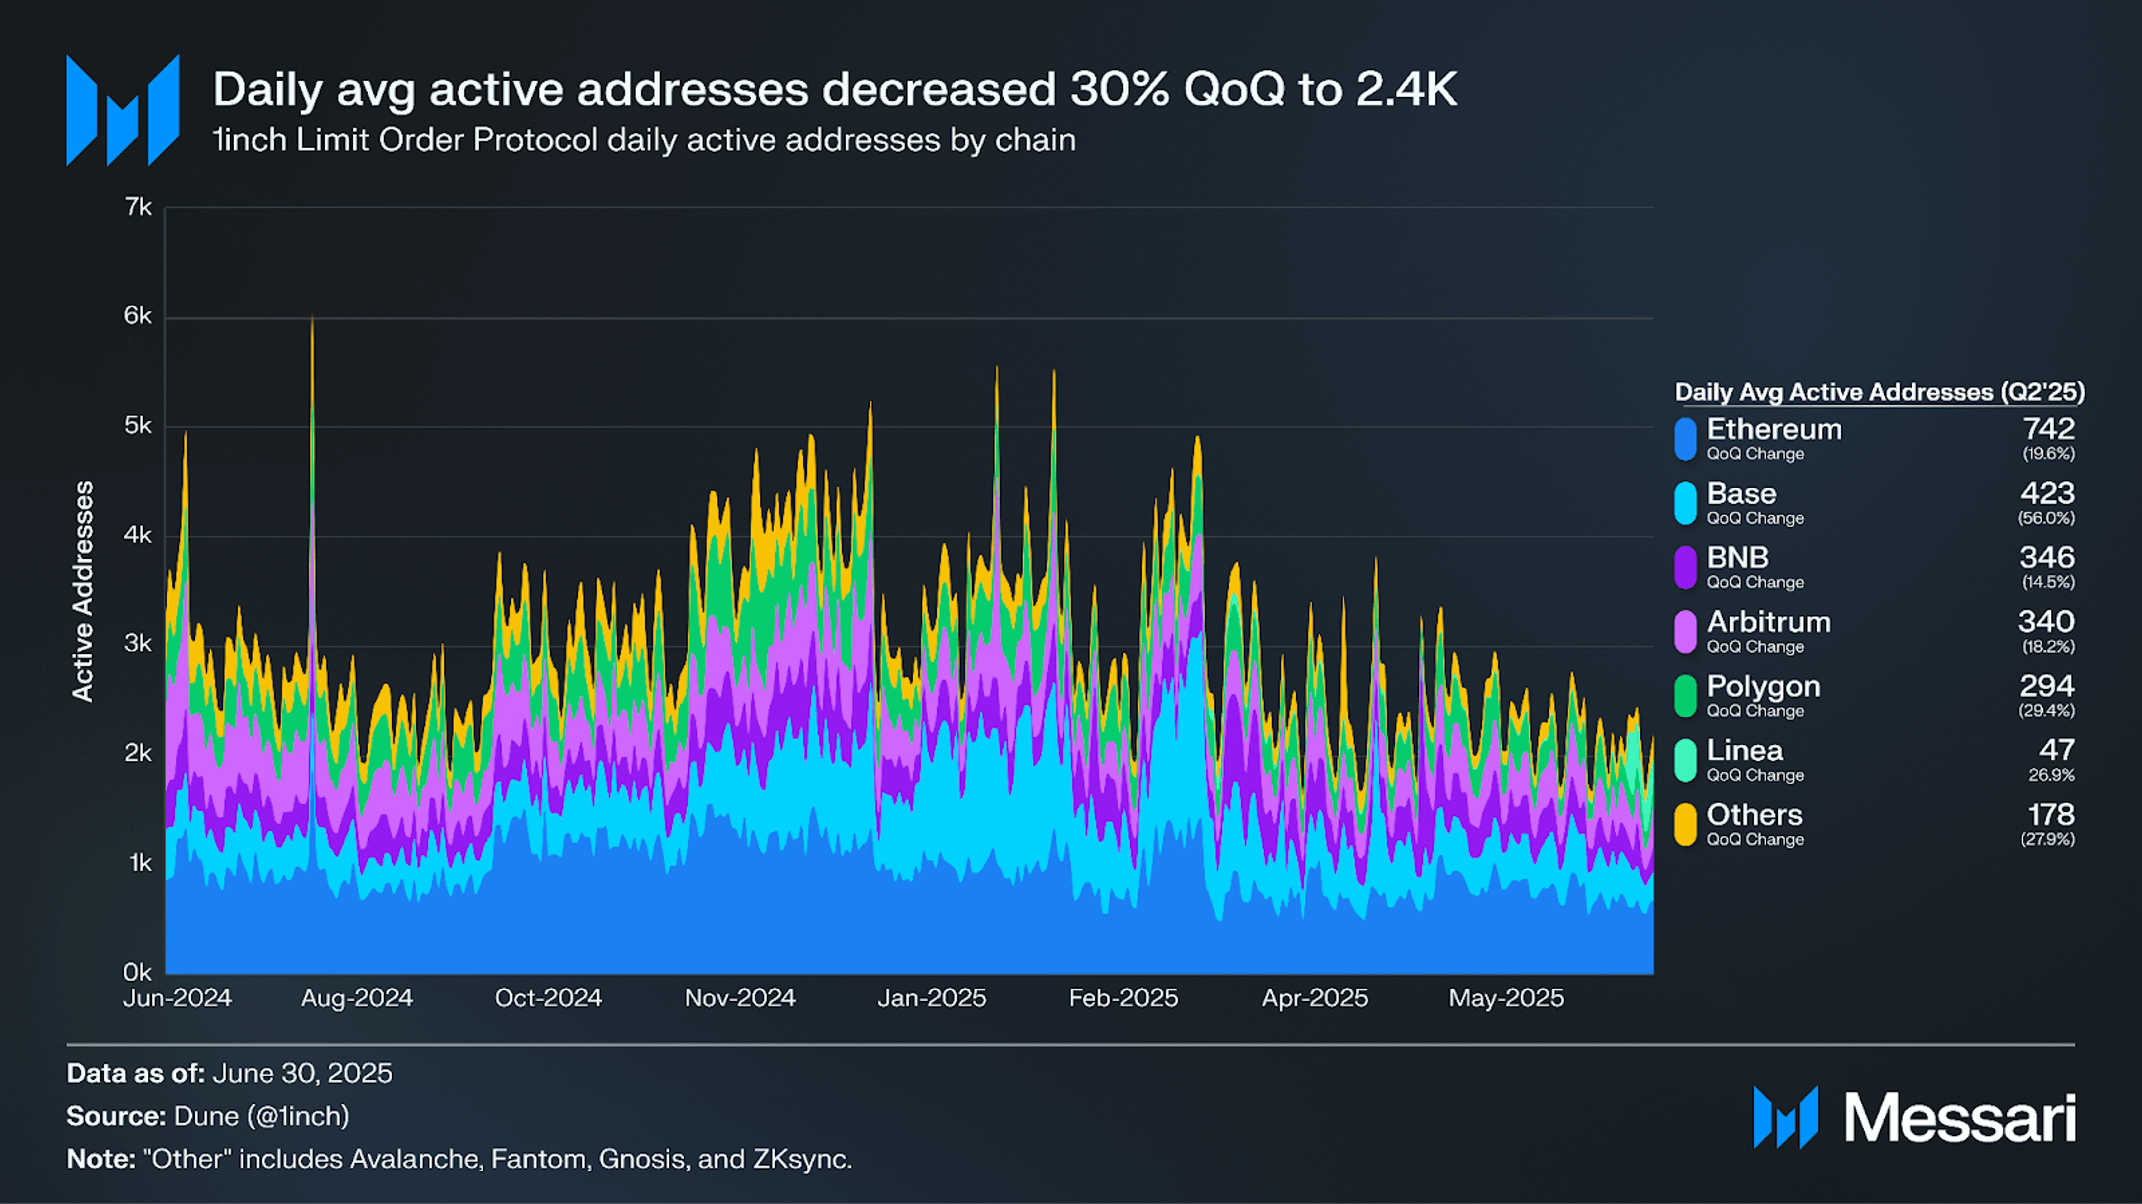This screenshot has height=1204, width=2142.
Task: Select the Arbitrum legend label
Action: tap(1768, 622)
